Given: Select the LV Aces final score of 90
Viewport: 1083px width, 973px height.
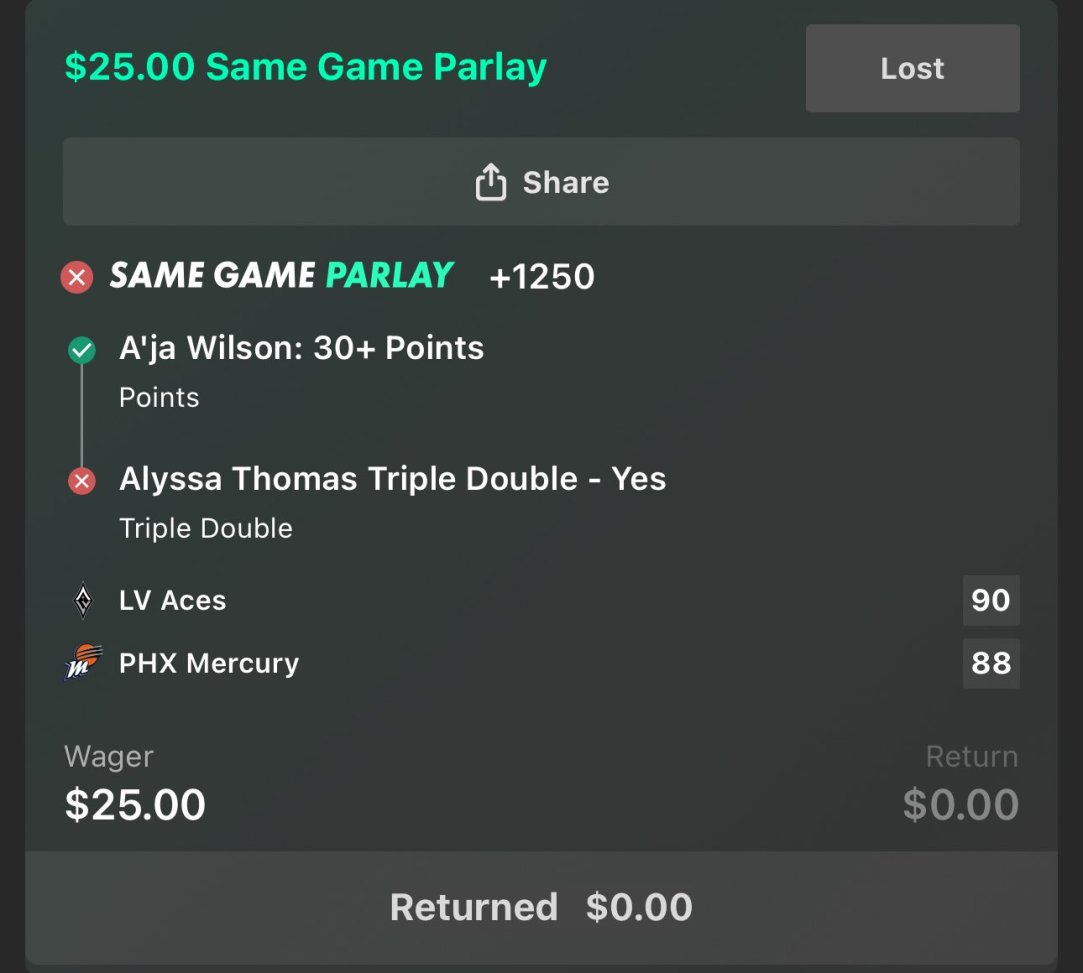Looking at the screenshot, I should [990, 600].
